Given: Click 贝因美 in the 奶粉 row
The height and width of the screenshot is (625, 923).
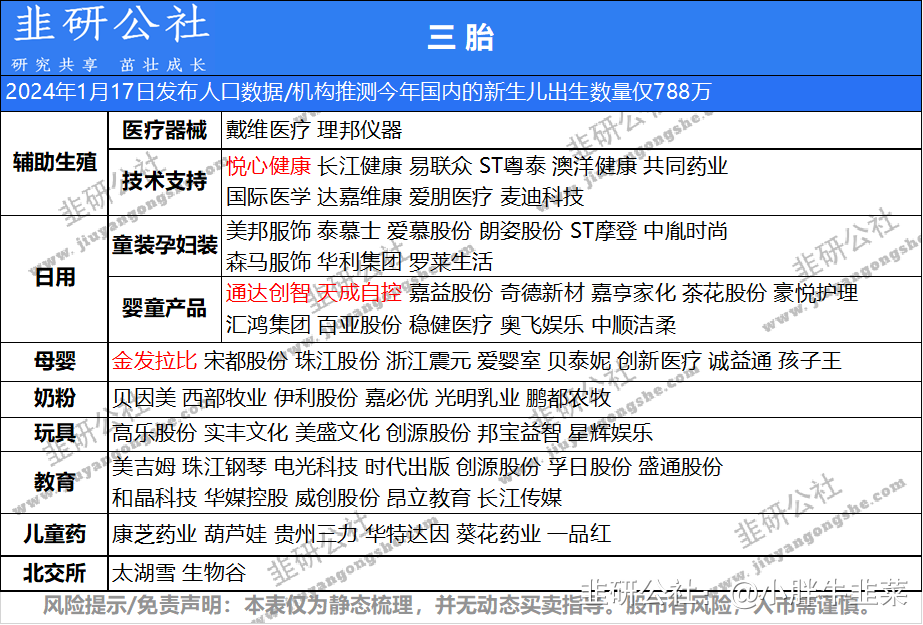Looking at the screenshot, I should click(x=144, y=397).
